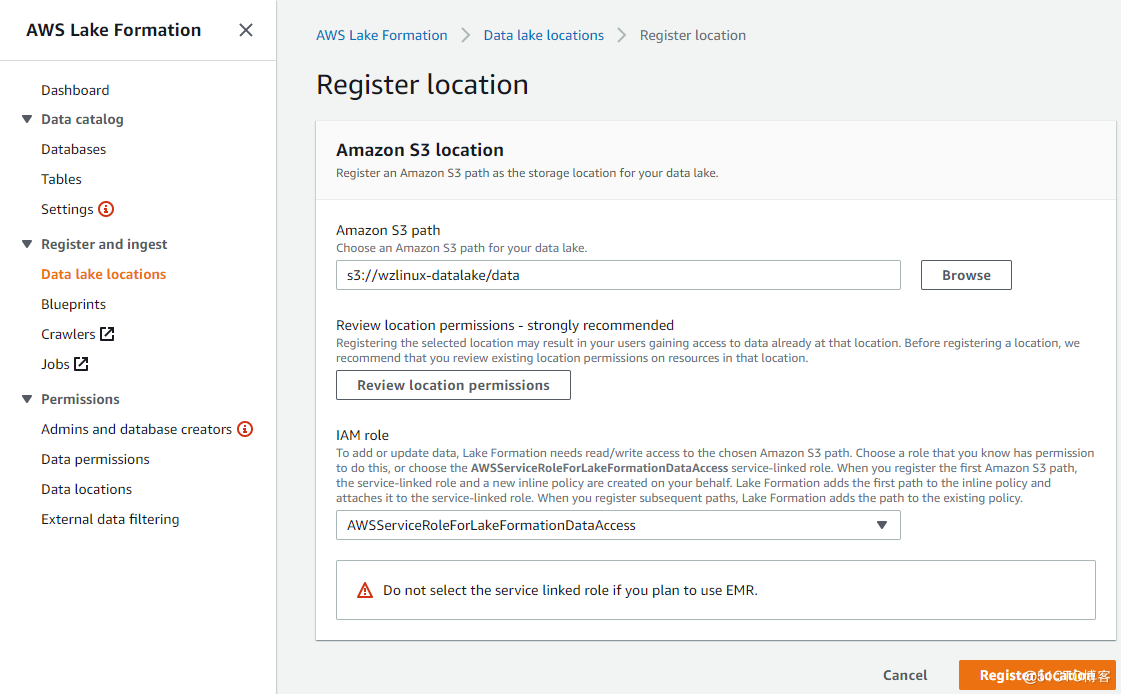Click the Register and ingest section label
This screenshot has height=694, width=1121.
[x=104, y=244]
